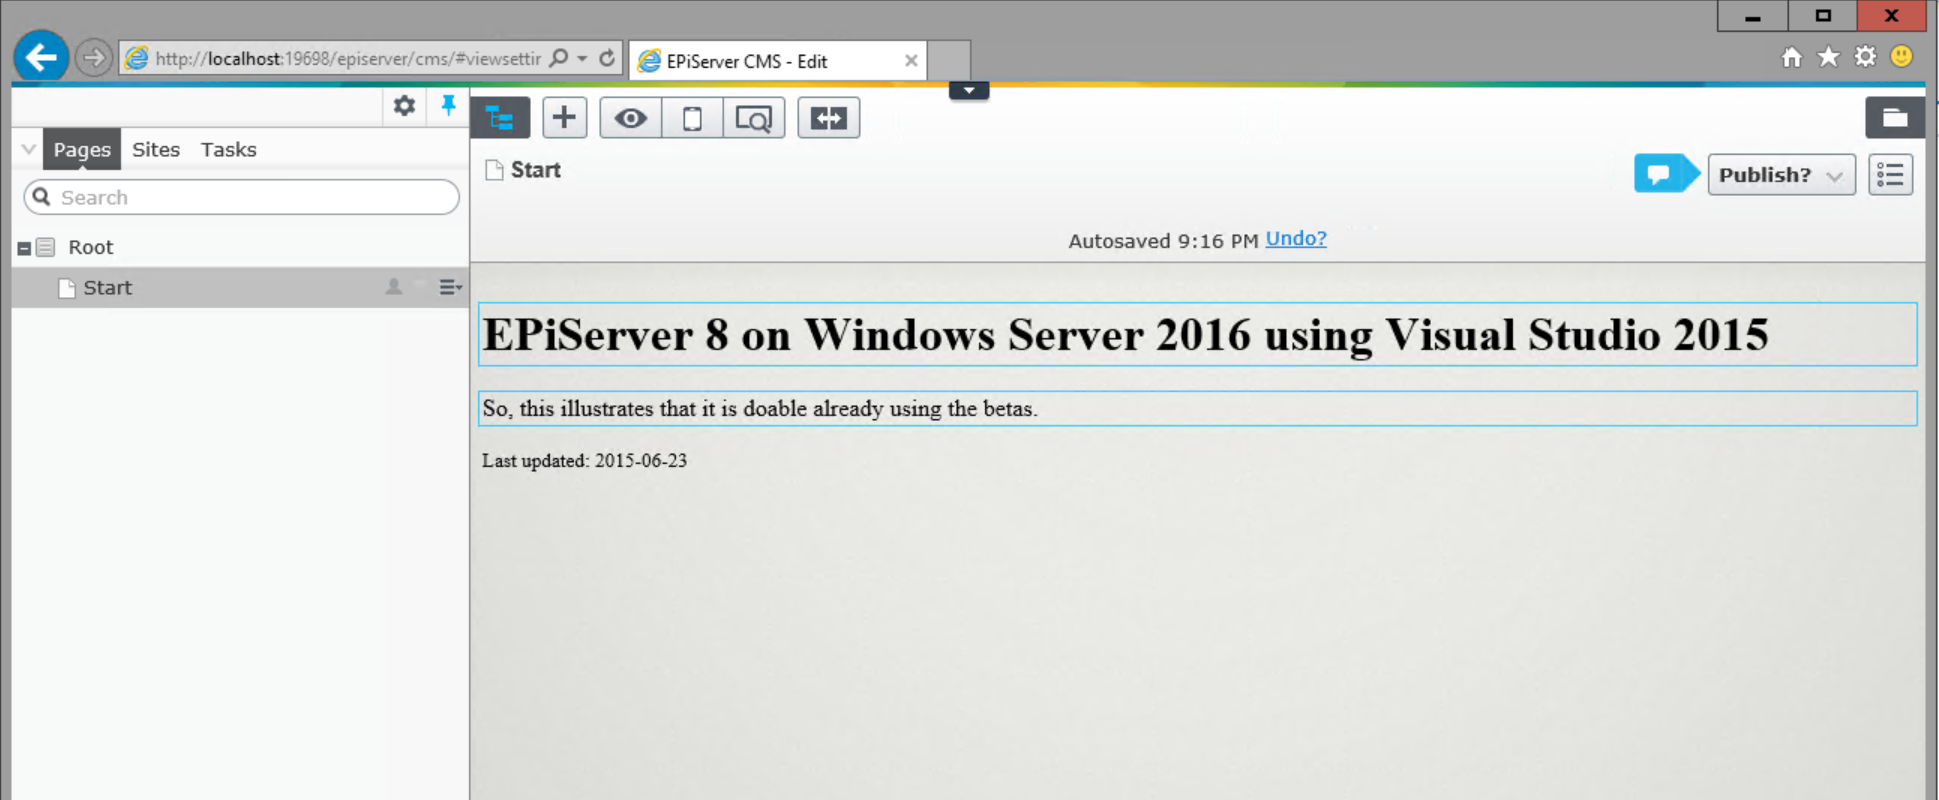Viewport: 1939px width, 800px height.
Task: Open the view settings magnifier icon
Action: (753, 119)
